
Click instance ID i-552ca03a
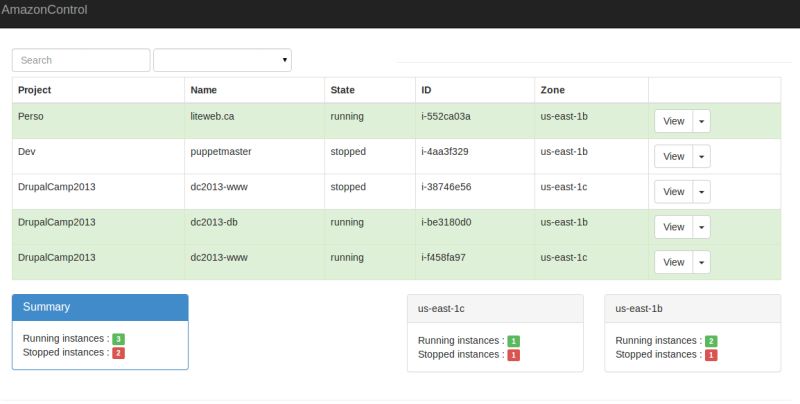point(446,116)
